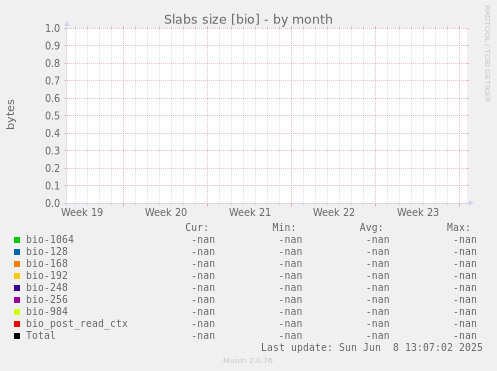Screen dimensions: 497x371
Task: Click the bytes y-axis label
Action: click(11, 114)
